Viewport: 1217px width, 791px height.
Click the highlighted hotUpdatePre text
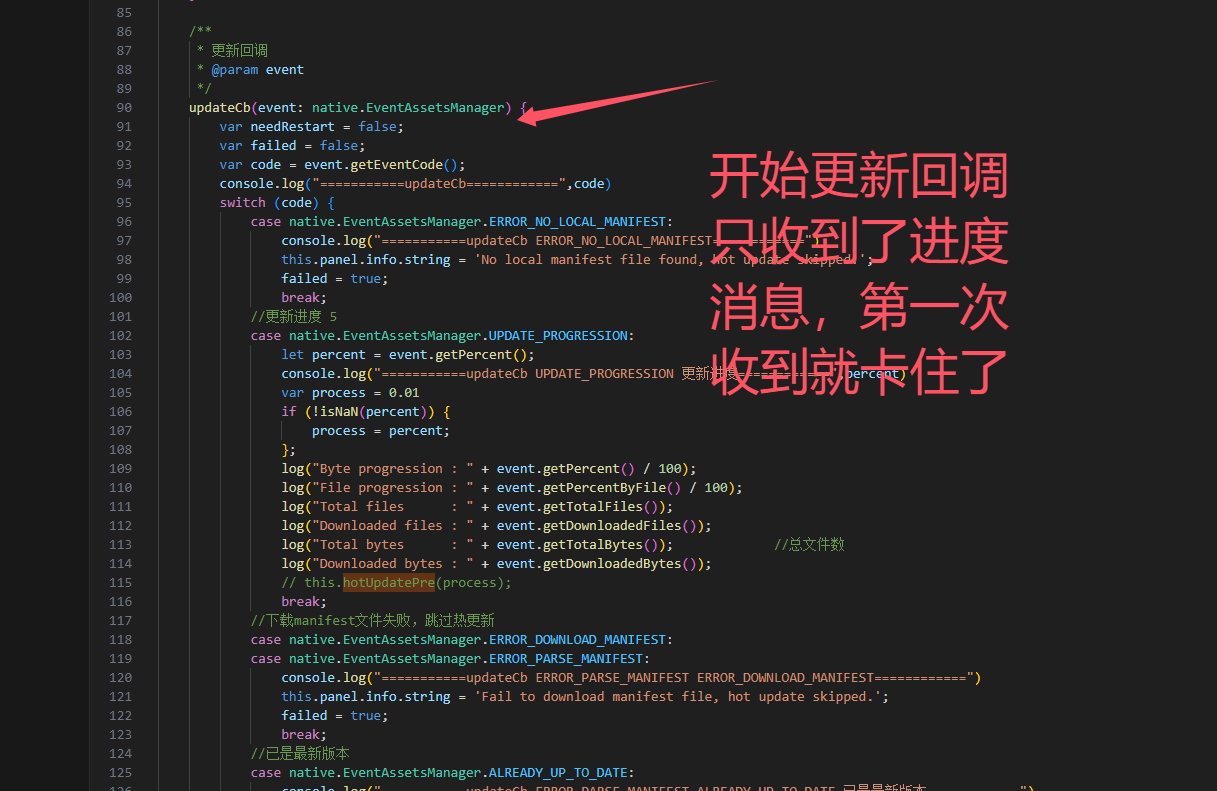389,583
